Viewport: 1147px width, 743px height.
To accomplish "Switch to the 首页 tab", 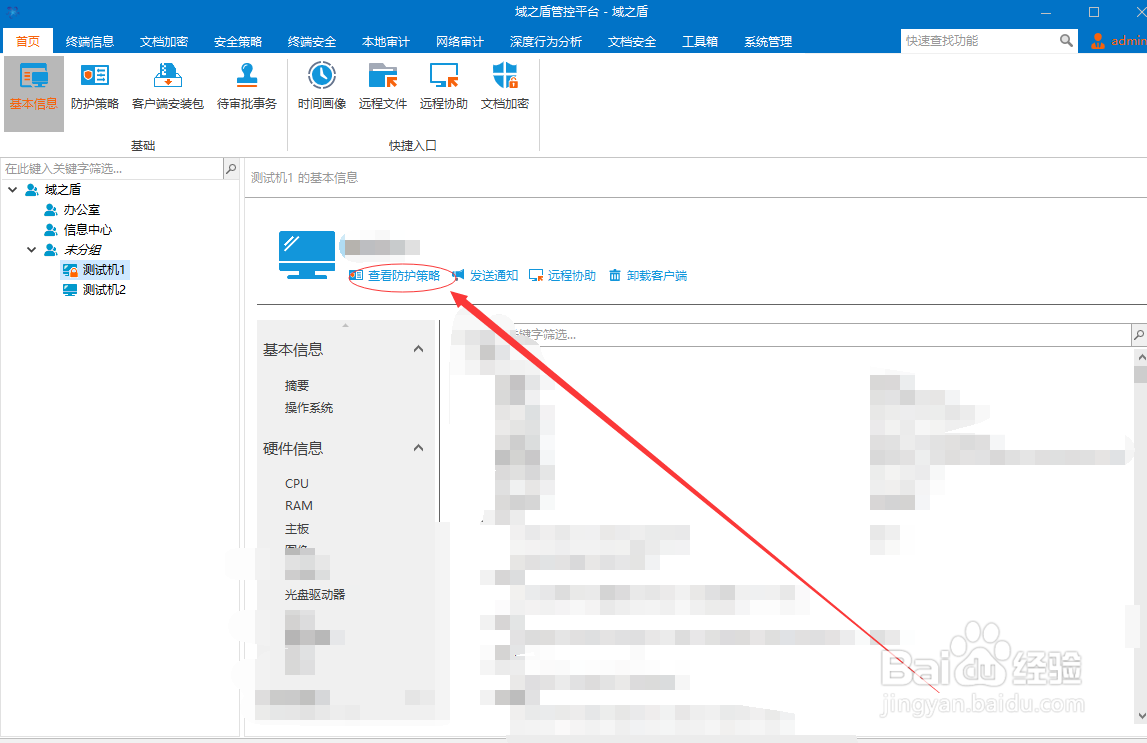I will [28, 42].
